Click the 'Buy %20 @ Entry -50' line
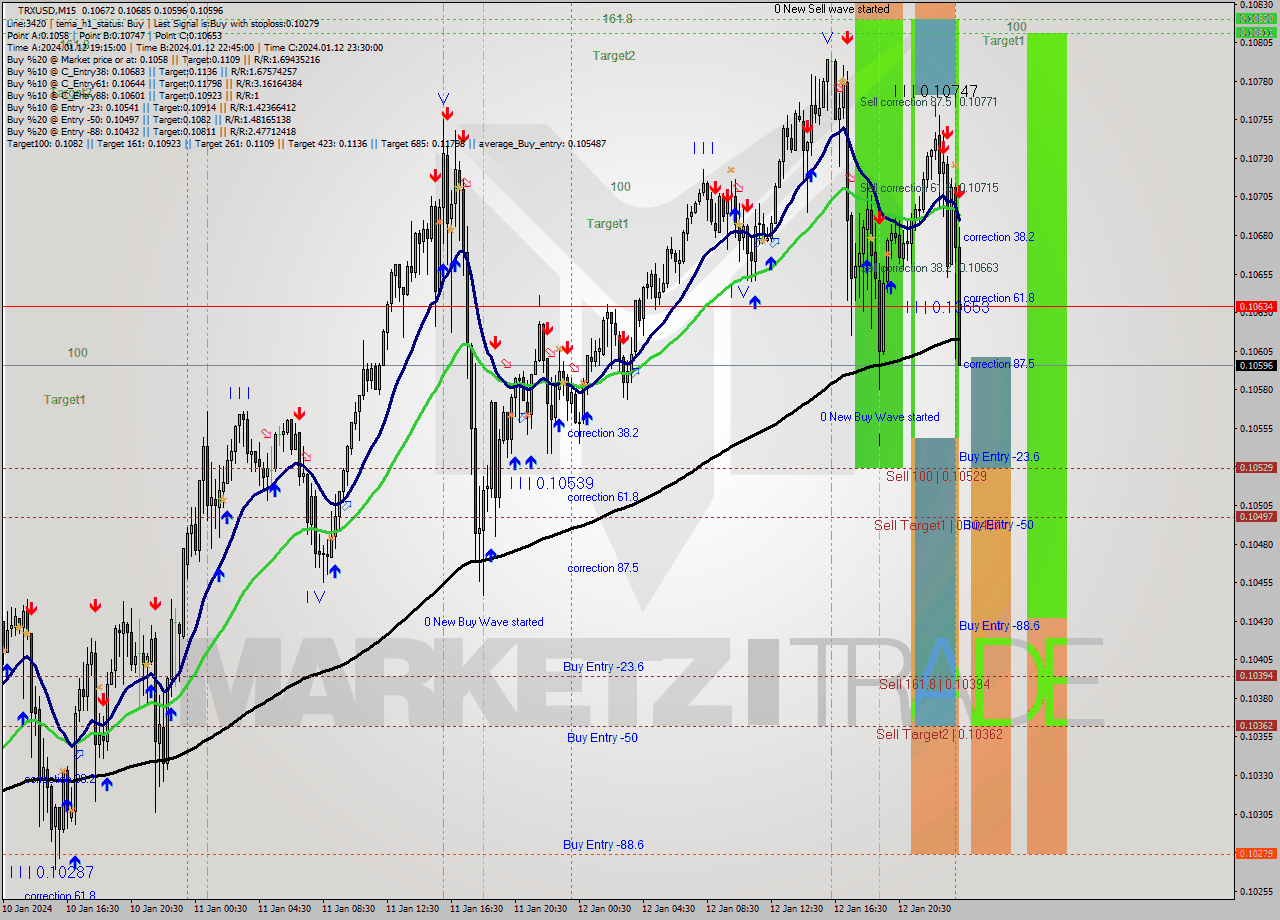Image resolution: width=1280 pixels, height=920 pixels. [148, 119]
